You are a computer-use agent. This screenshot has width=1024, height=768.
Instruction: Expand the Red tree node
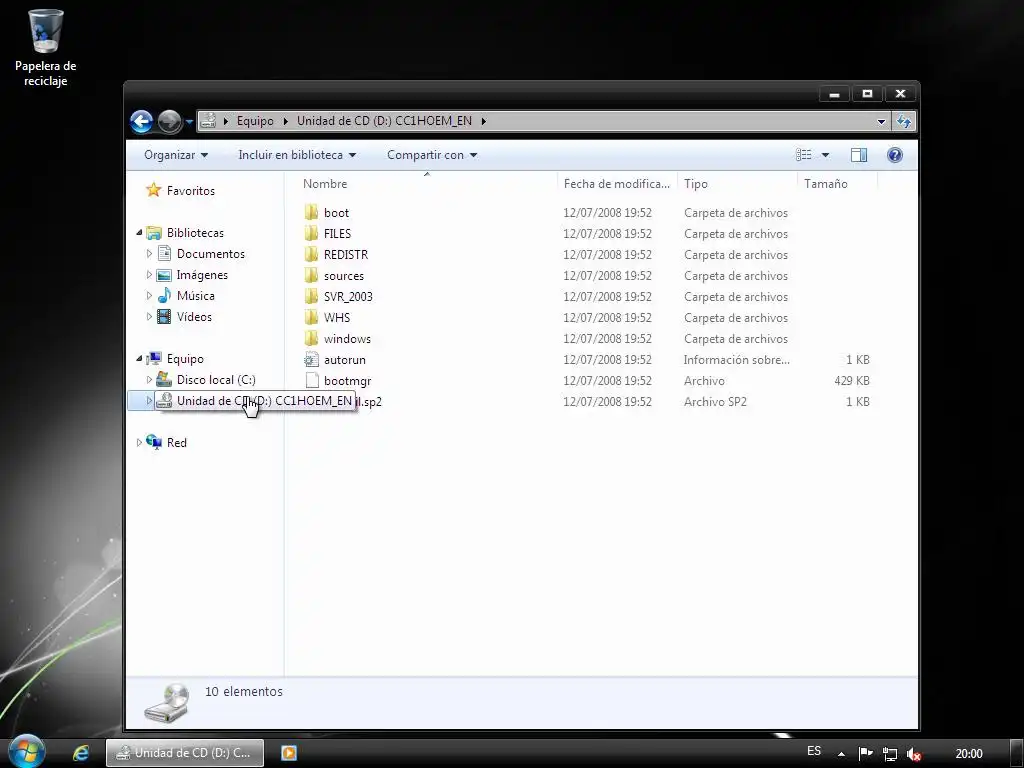pyautogui.click(x=139, y=442)
